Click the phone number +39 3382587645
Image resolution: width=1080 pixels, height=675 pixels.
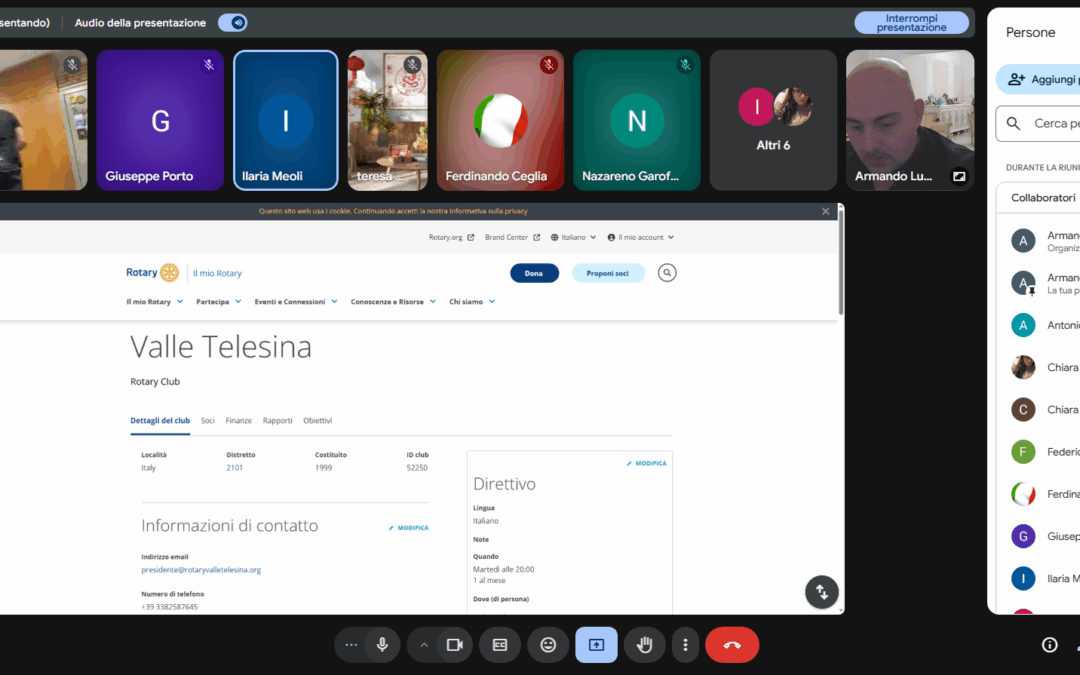click(169, 607)
